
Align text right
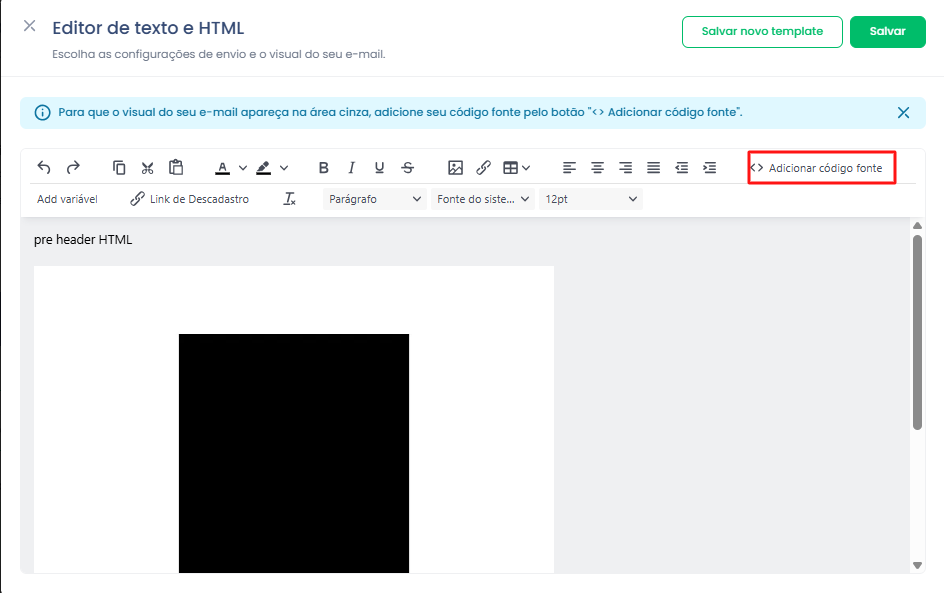[626, 167]
